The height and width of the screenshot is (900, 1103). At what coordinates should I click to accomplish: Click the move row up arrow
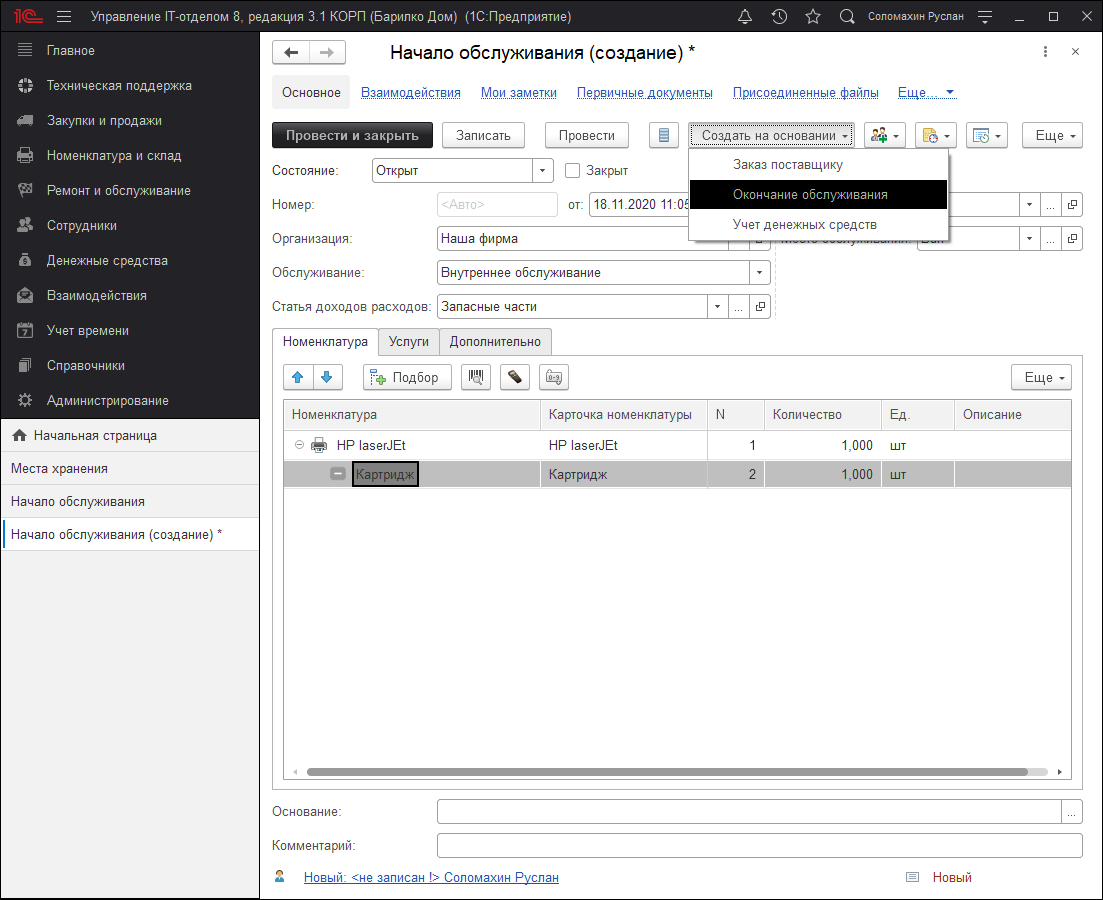pyautogui.click(x=298, y=377)
